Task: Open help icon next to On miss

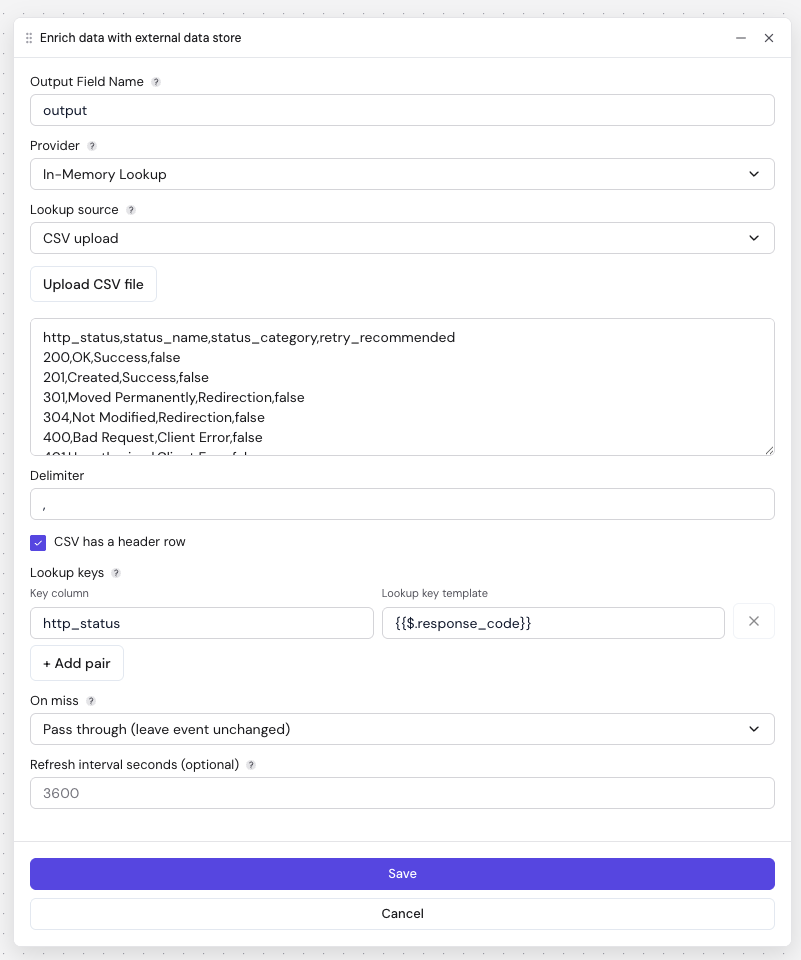Action: coord(91,701)
